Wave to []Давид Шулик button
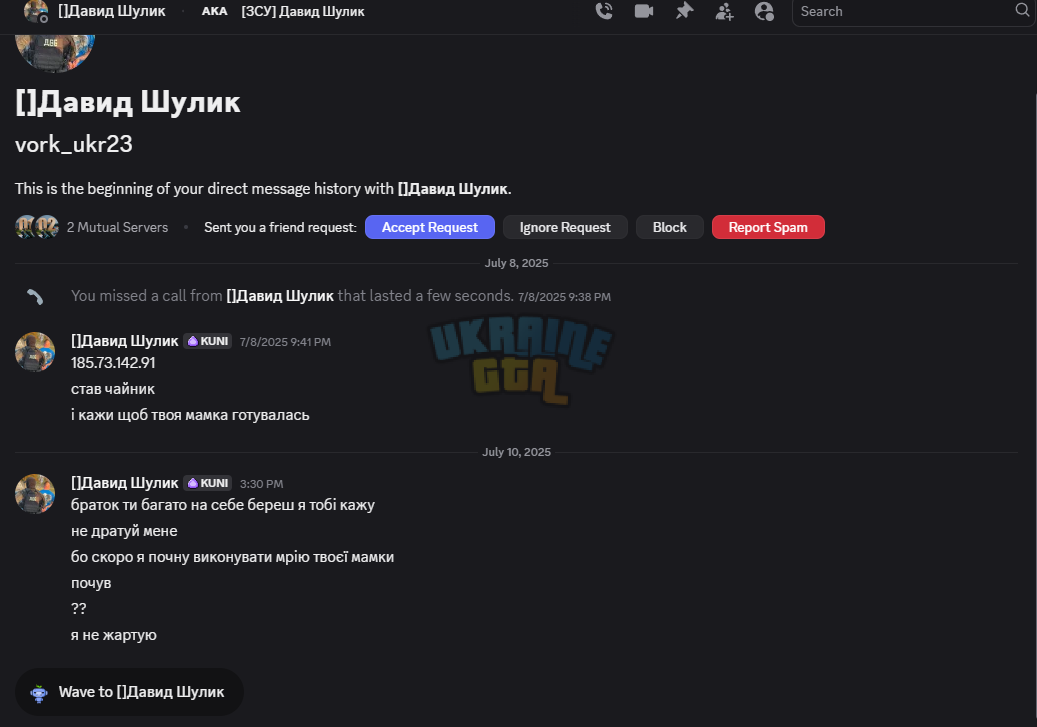Viewport: 1037px width, 727px height. pyautogui.click(x=130, y=692)
